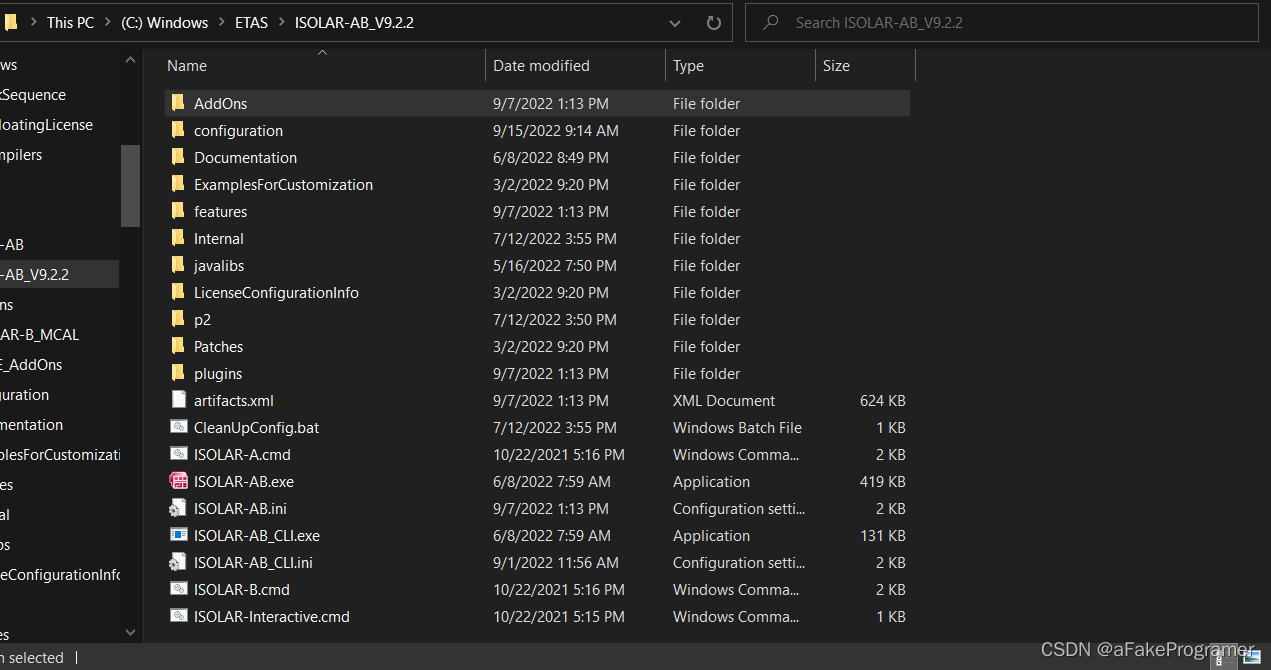1271x670 pixels.
Task: Click the ISOLAR-Interactive.cmd file icon
Action: tap(179, 616)
